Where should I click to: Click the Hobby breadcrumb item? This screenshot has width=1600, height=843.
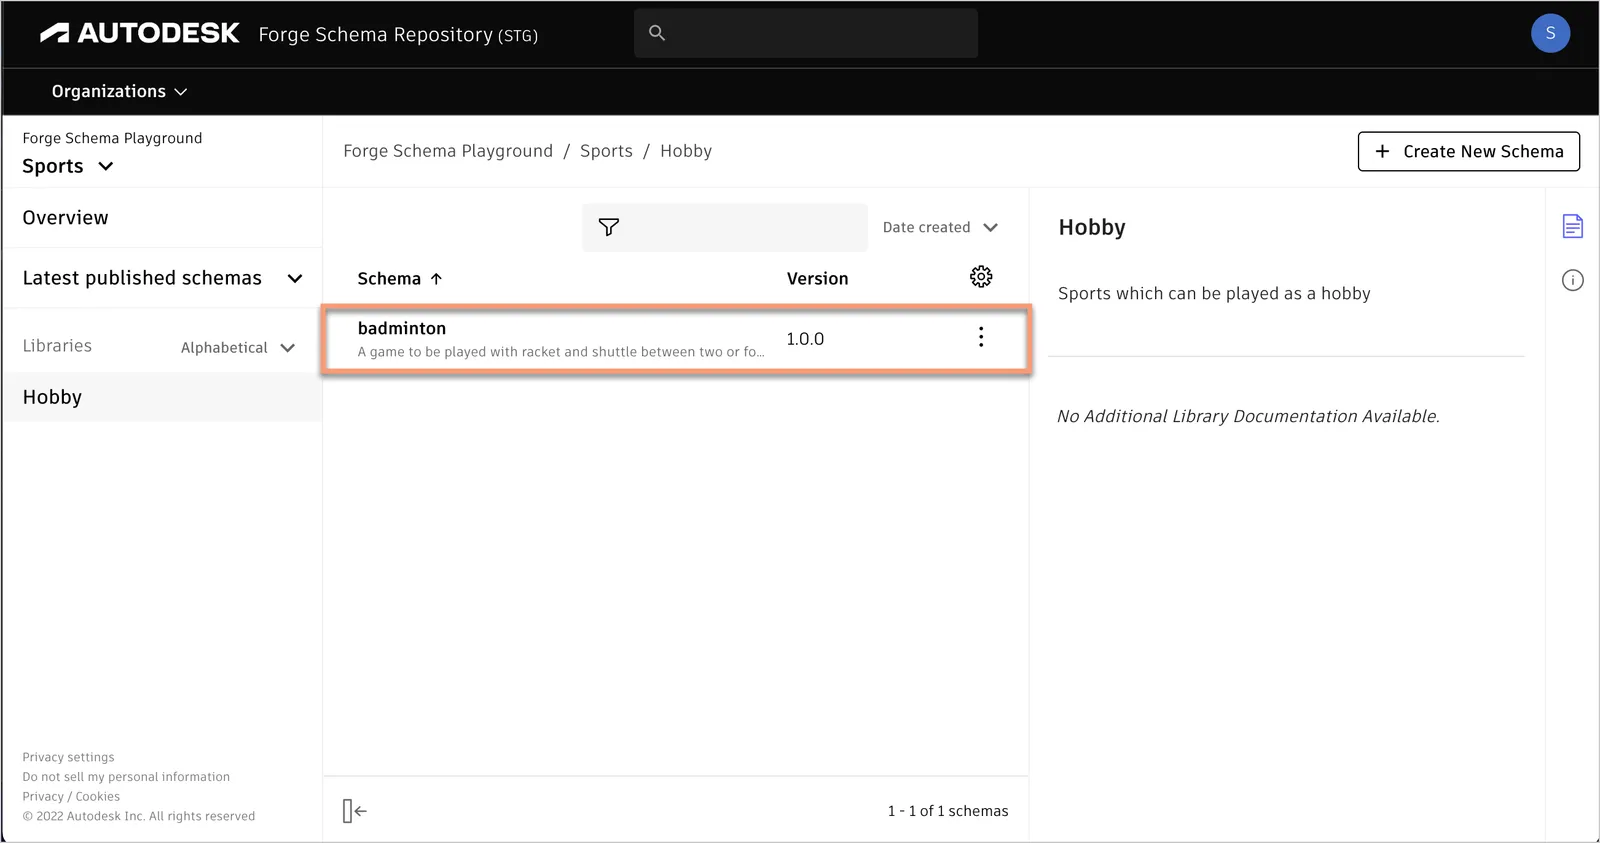(686, 151)
